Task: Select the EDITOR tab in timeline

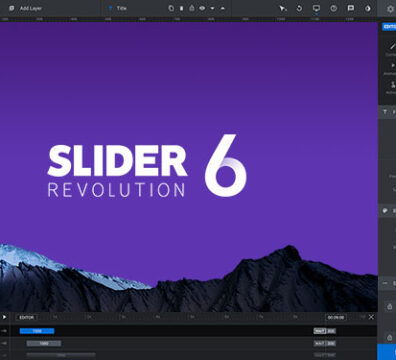Action: [26, 317]
